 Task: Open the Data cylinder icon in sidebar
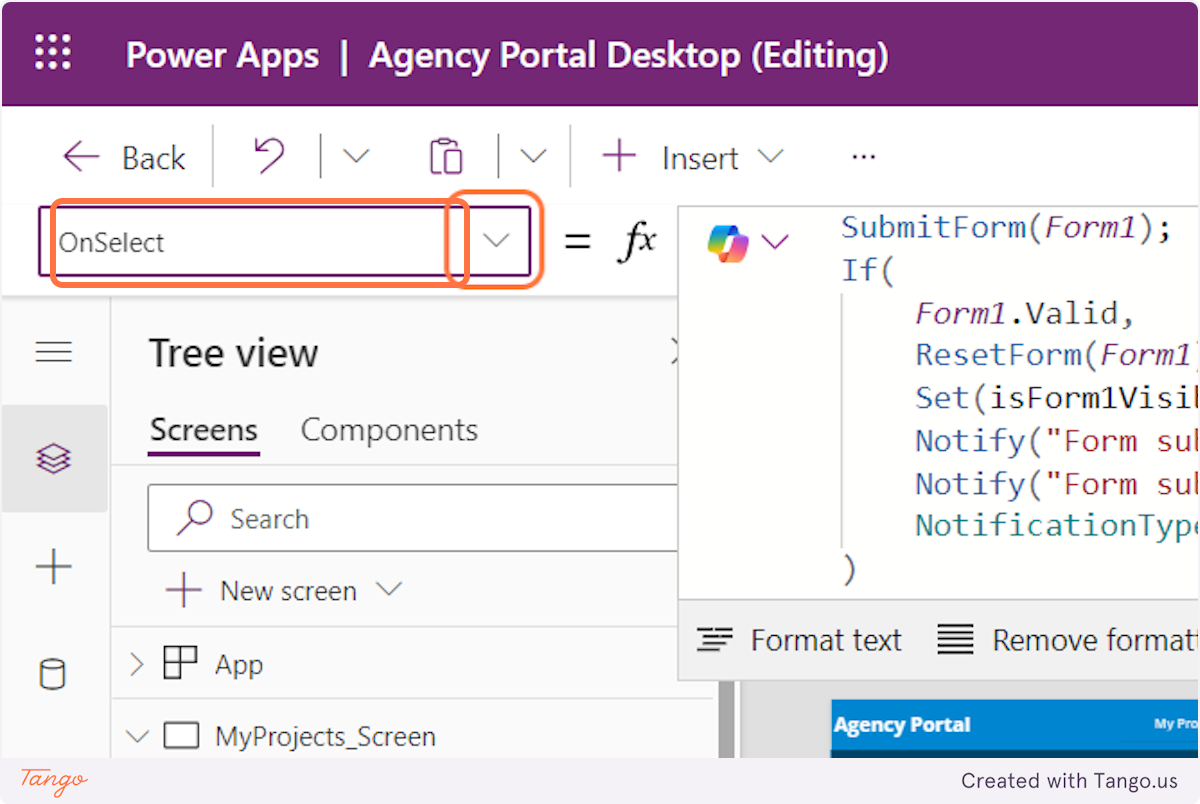(x=52, y=674)
